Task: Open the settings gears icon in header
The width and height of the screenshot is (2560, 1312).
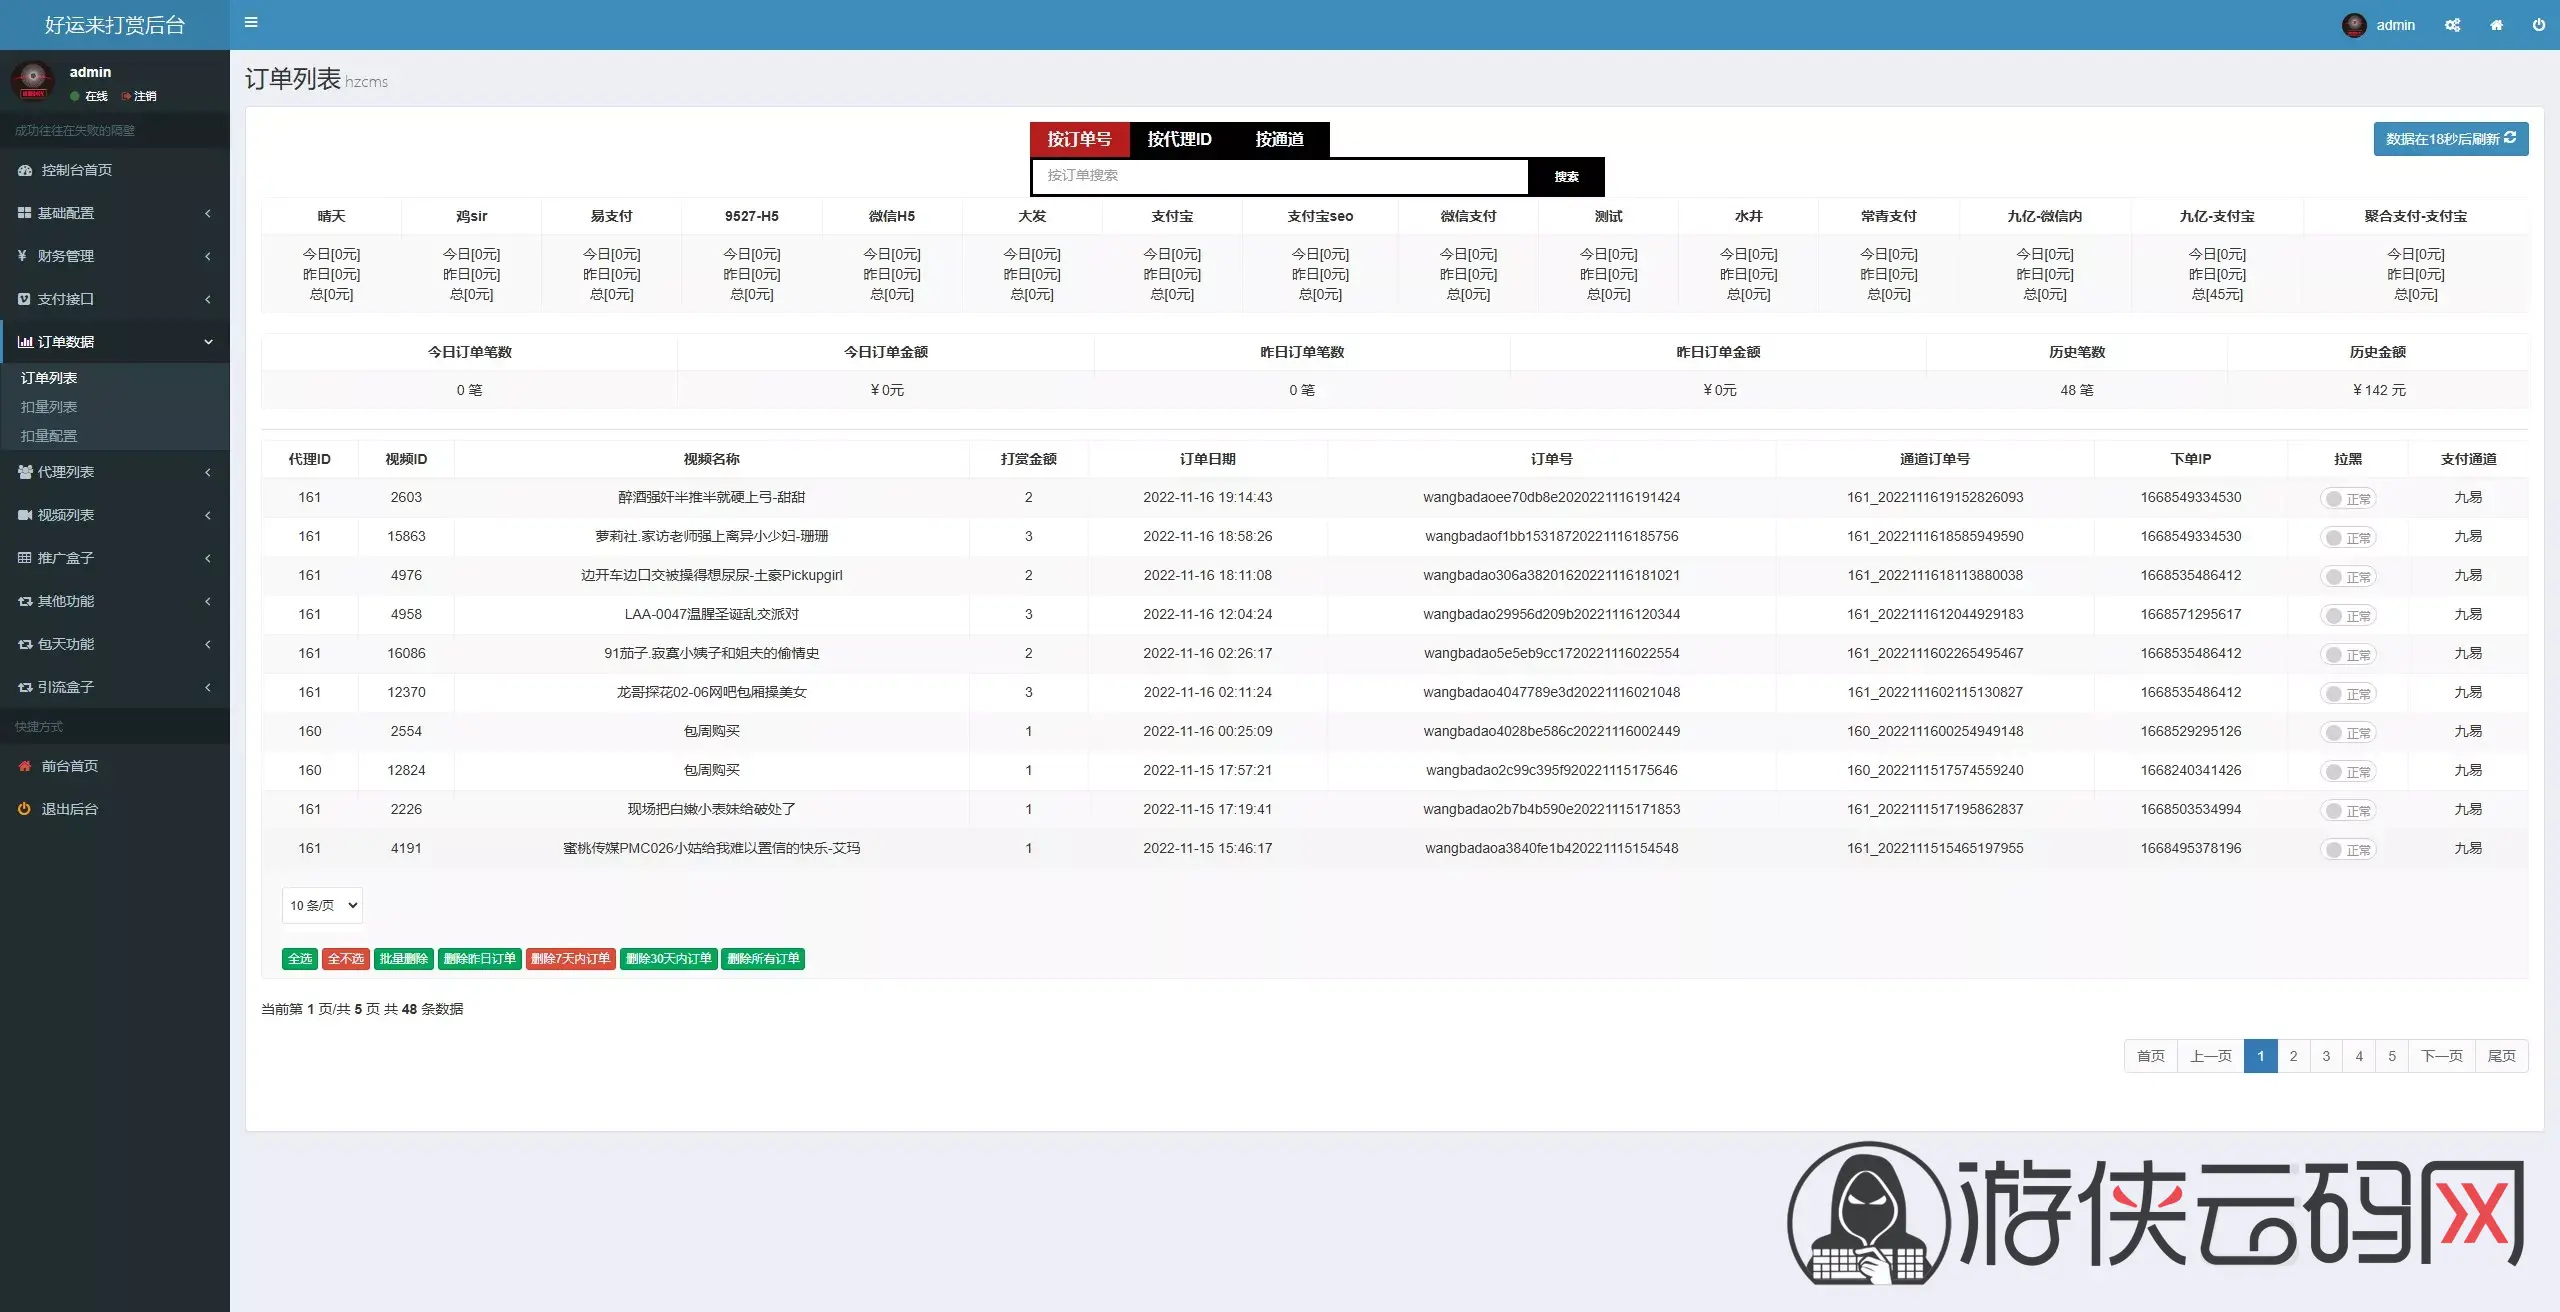Action: tap(2452, 25)
